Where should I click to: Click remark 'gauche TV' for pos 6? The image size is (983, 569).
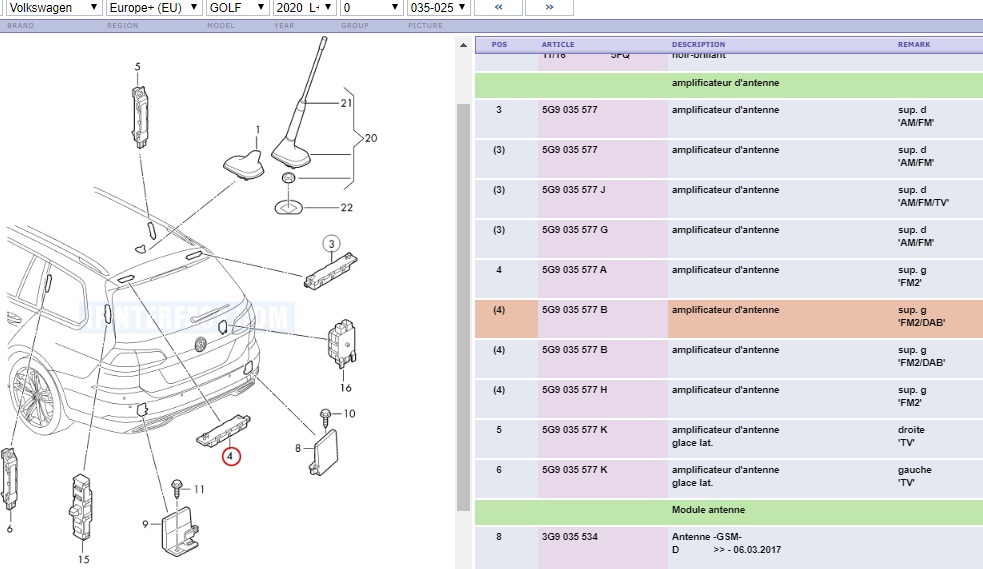point(914,476)
